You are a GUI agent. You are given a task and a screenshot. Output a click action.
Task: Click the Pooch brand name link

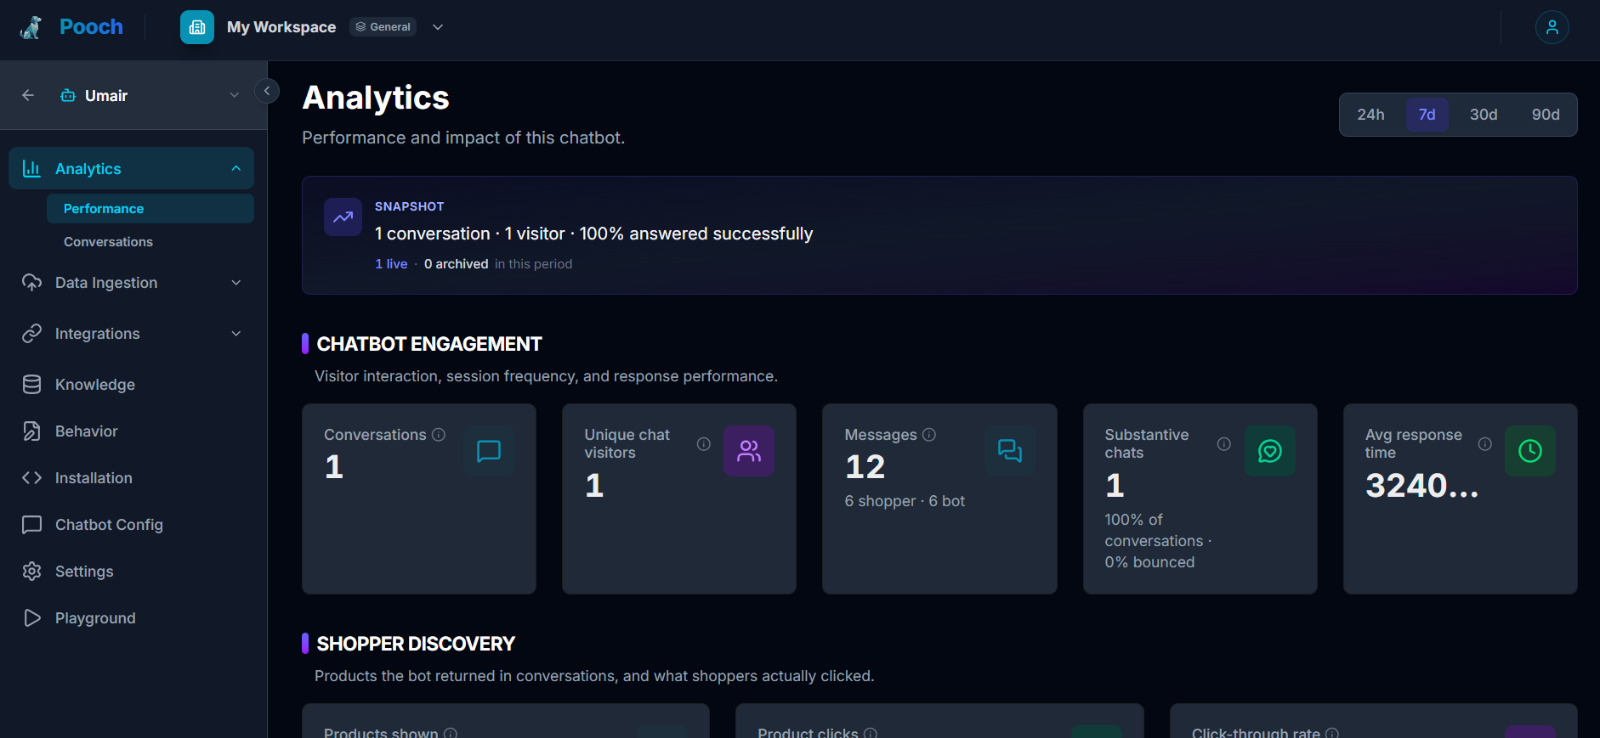click(x=91, y=27)
